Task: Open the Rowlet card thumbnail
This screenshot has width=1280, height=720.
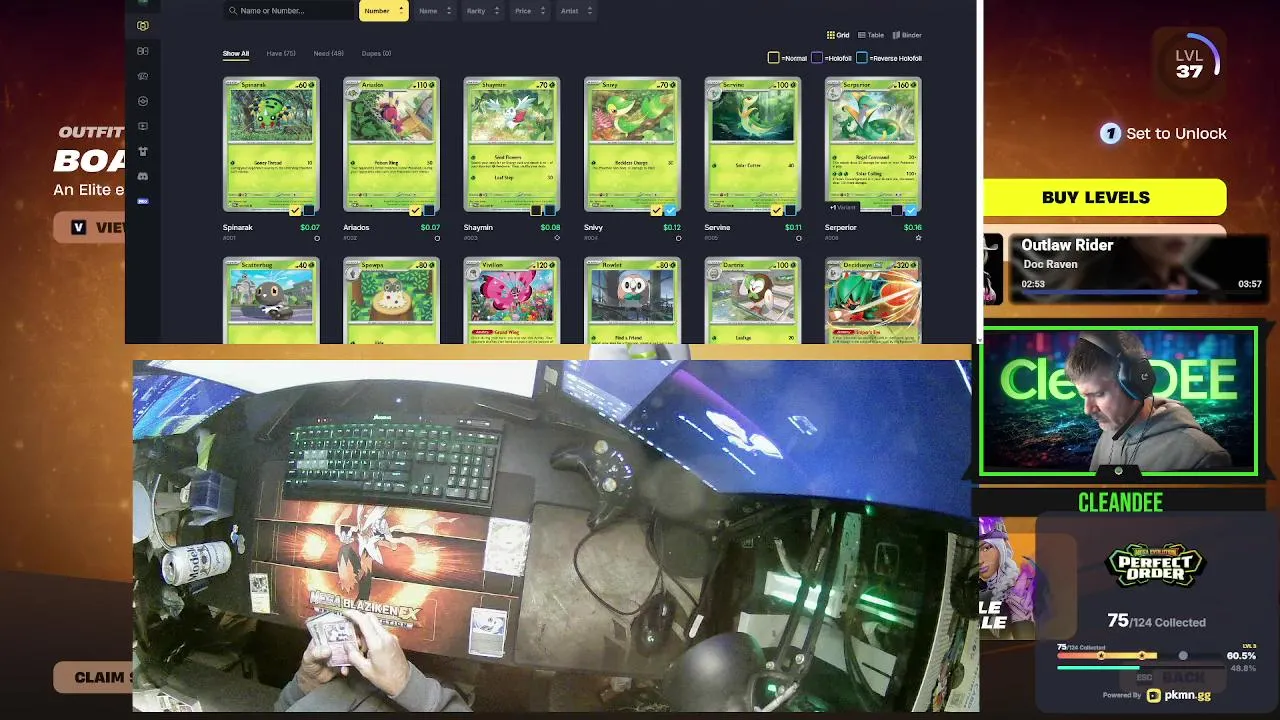Action: tap(632, 301)
